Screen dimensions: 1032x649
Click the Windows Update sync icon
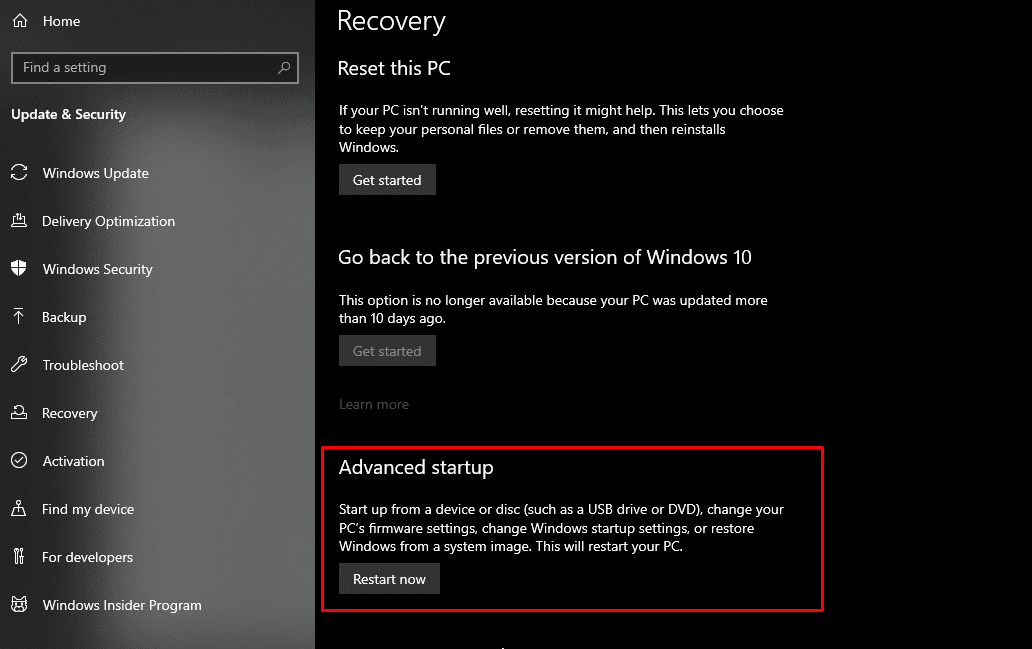pyautogui.click(x=19, y=173)
